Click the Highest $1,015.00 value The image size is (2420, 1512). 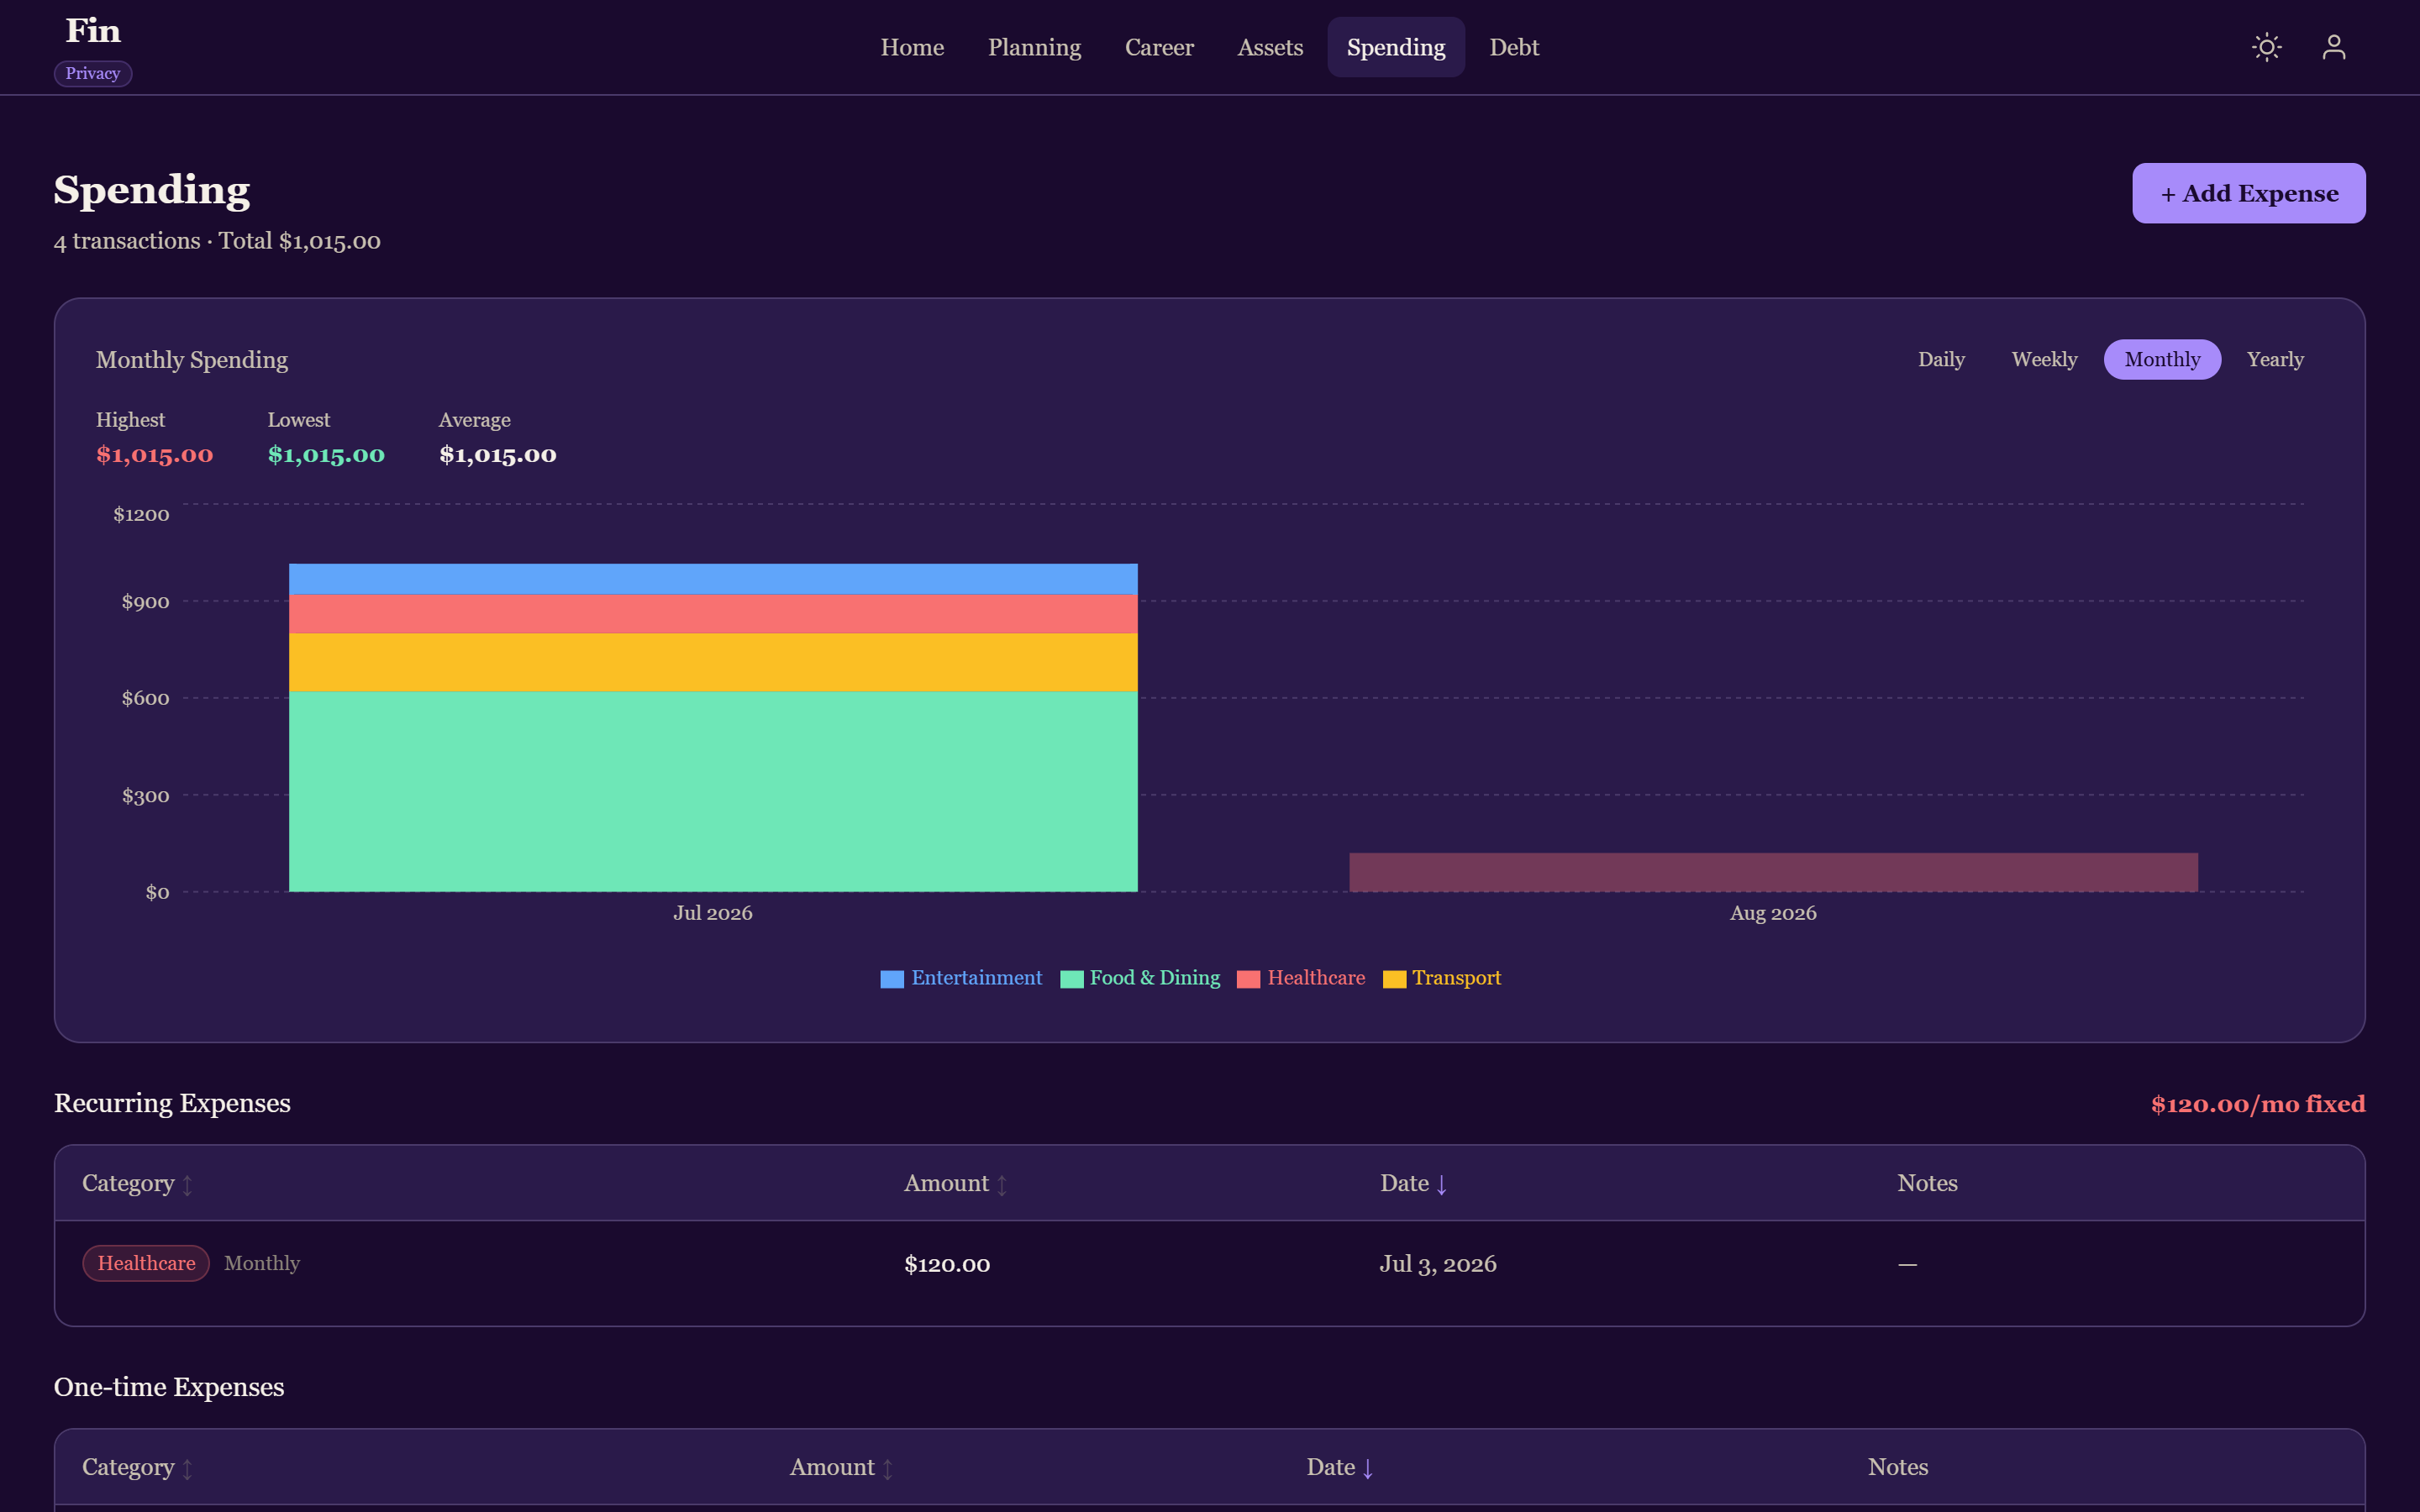tap(155, 455)
